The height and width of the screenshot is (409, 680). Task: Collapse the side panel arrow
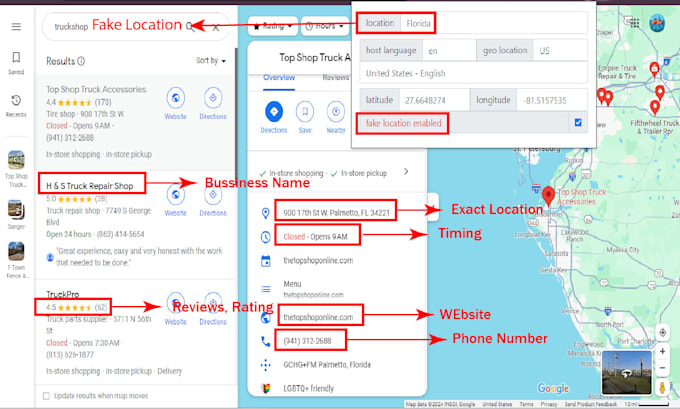[x=433, y=207]
